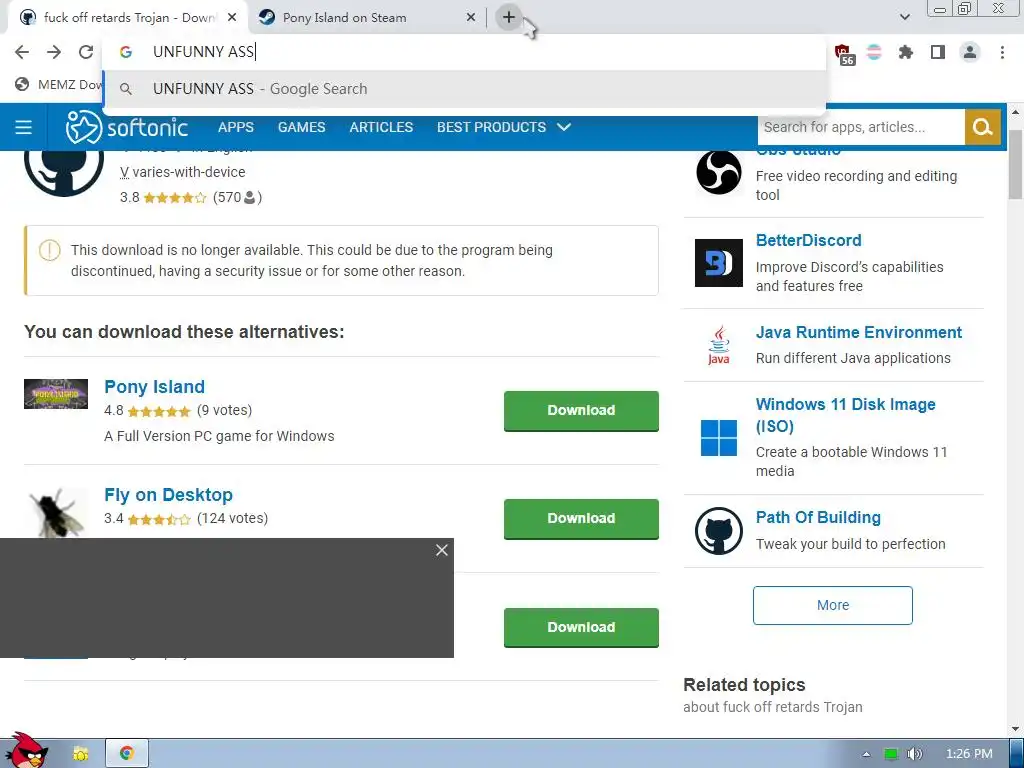Close the Pony Island on Steam tab
Viewport: 1024px width, 768px height.
coord(471,18)
